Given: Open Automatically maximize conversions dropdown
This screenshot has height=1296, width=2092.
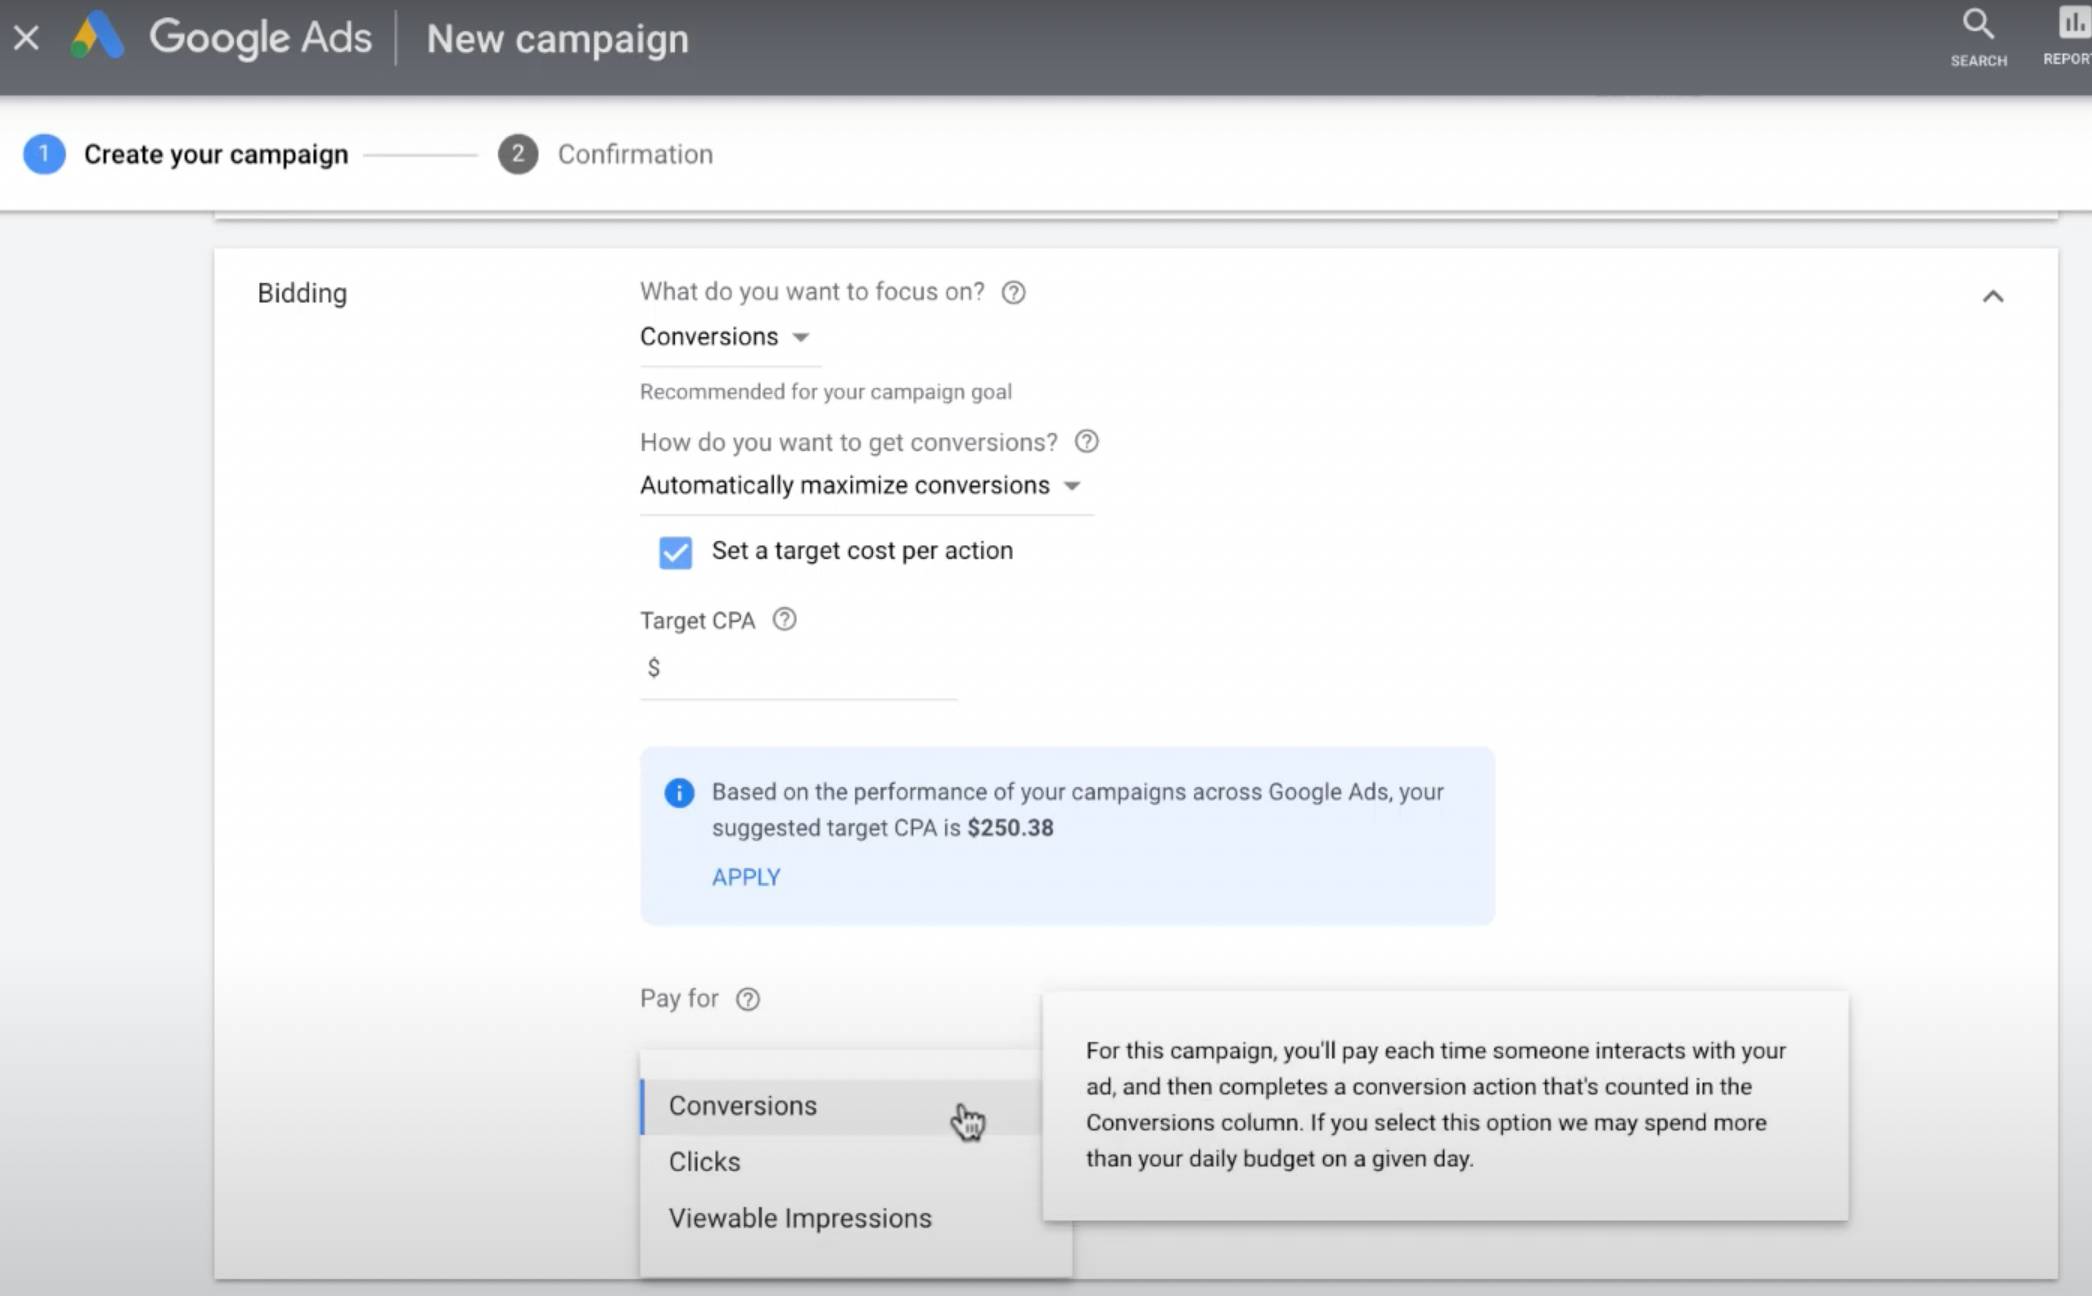Looking at the screenshot, I should pos(860,486).
